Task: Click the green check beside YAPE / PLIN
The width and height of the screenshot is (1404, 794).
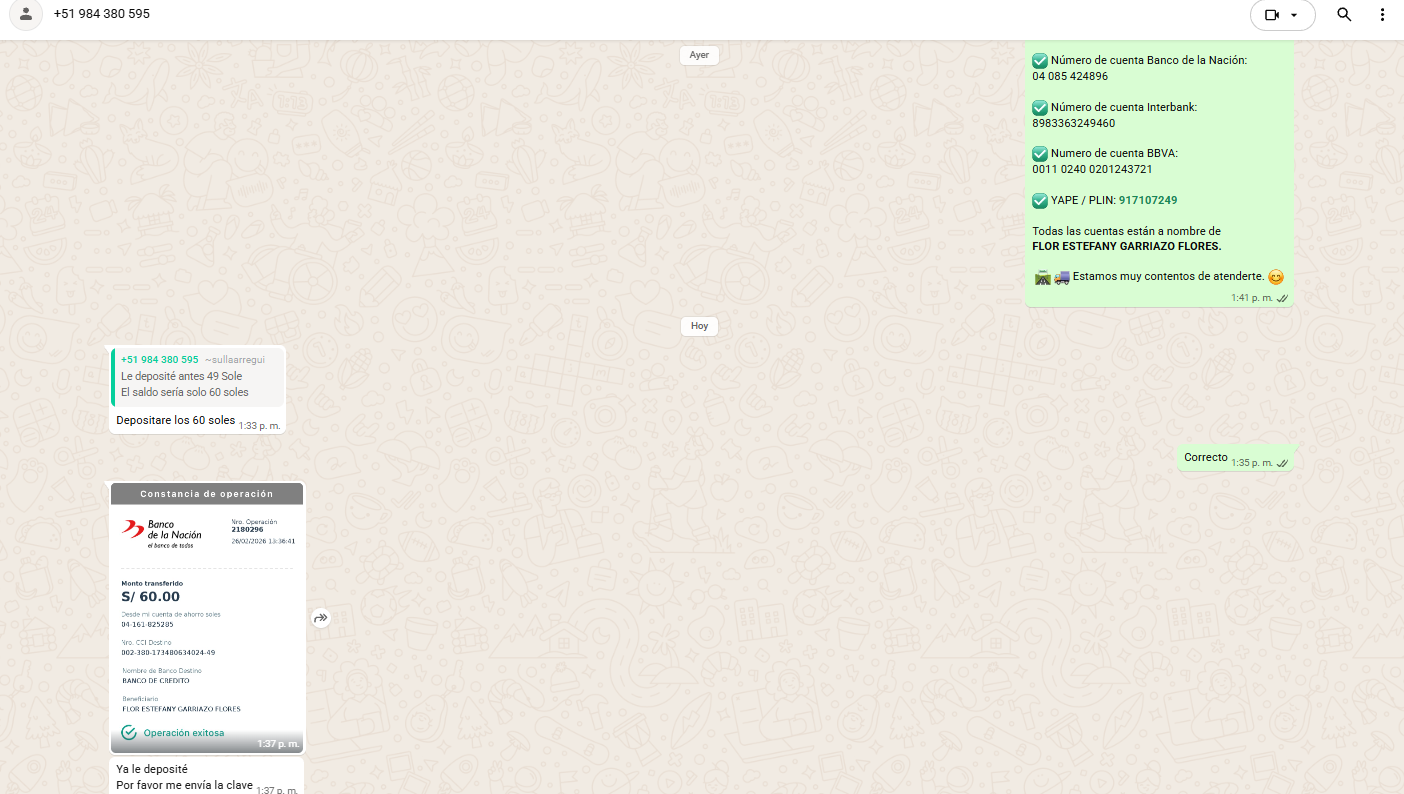Action: click(x=1040, y=200)
